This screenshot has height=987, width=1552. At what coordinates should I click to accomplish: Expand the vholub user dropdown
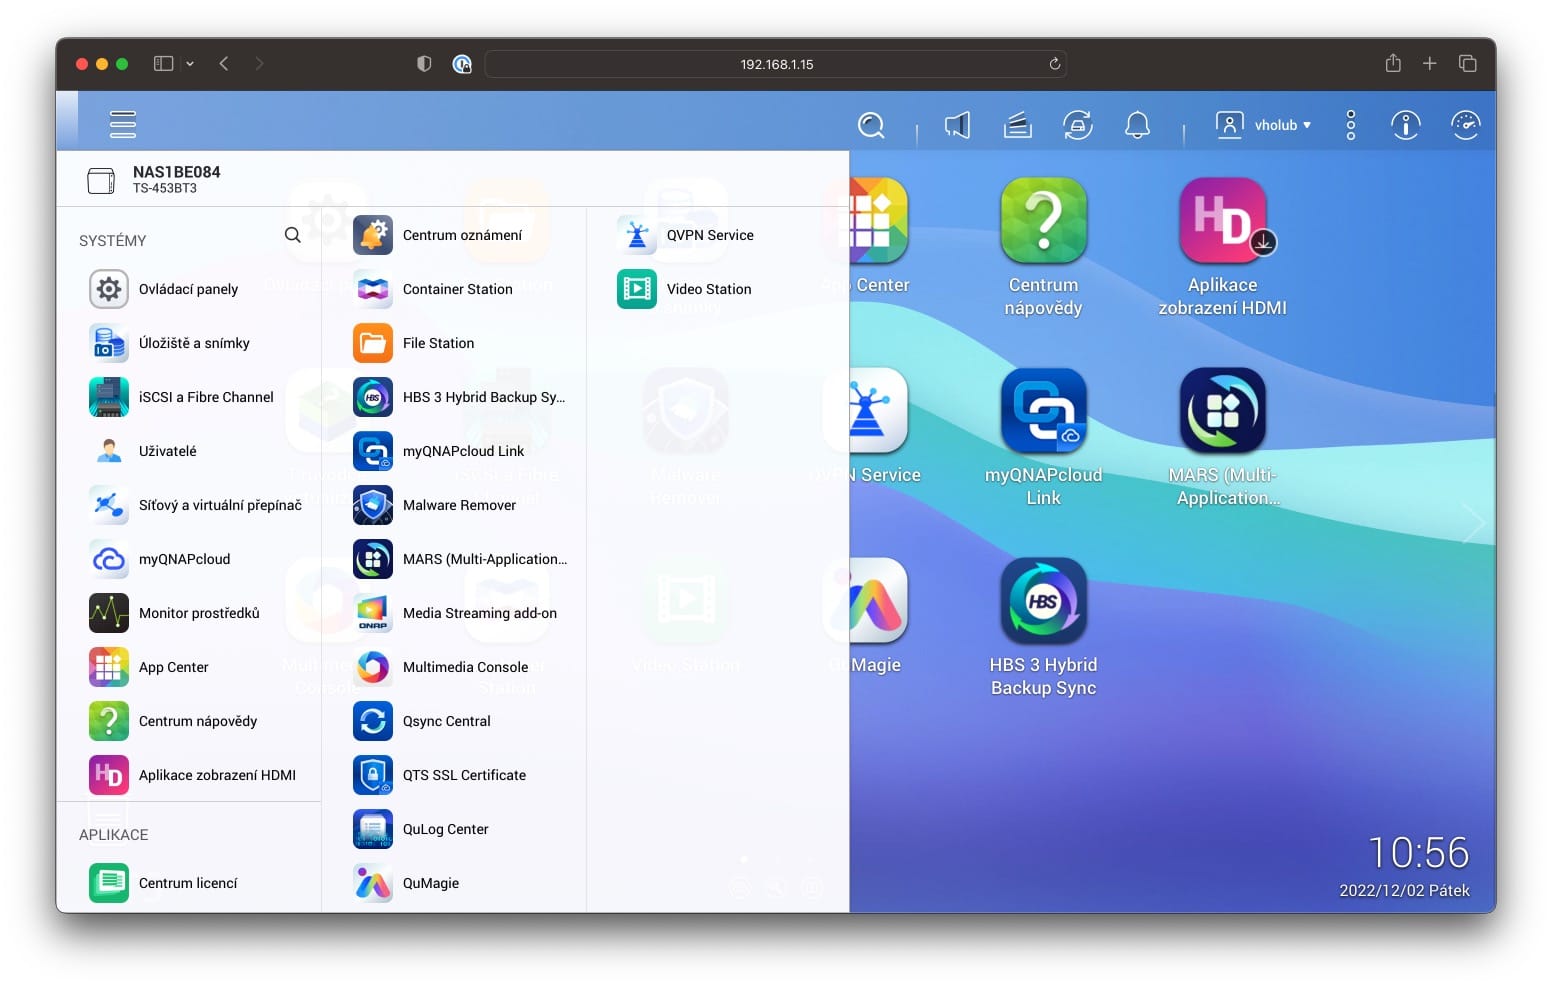point(1263,125)
